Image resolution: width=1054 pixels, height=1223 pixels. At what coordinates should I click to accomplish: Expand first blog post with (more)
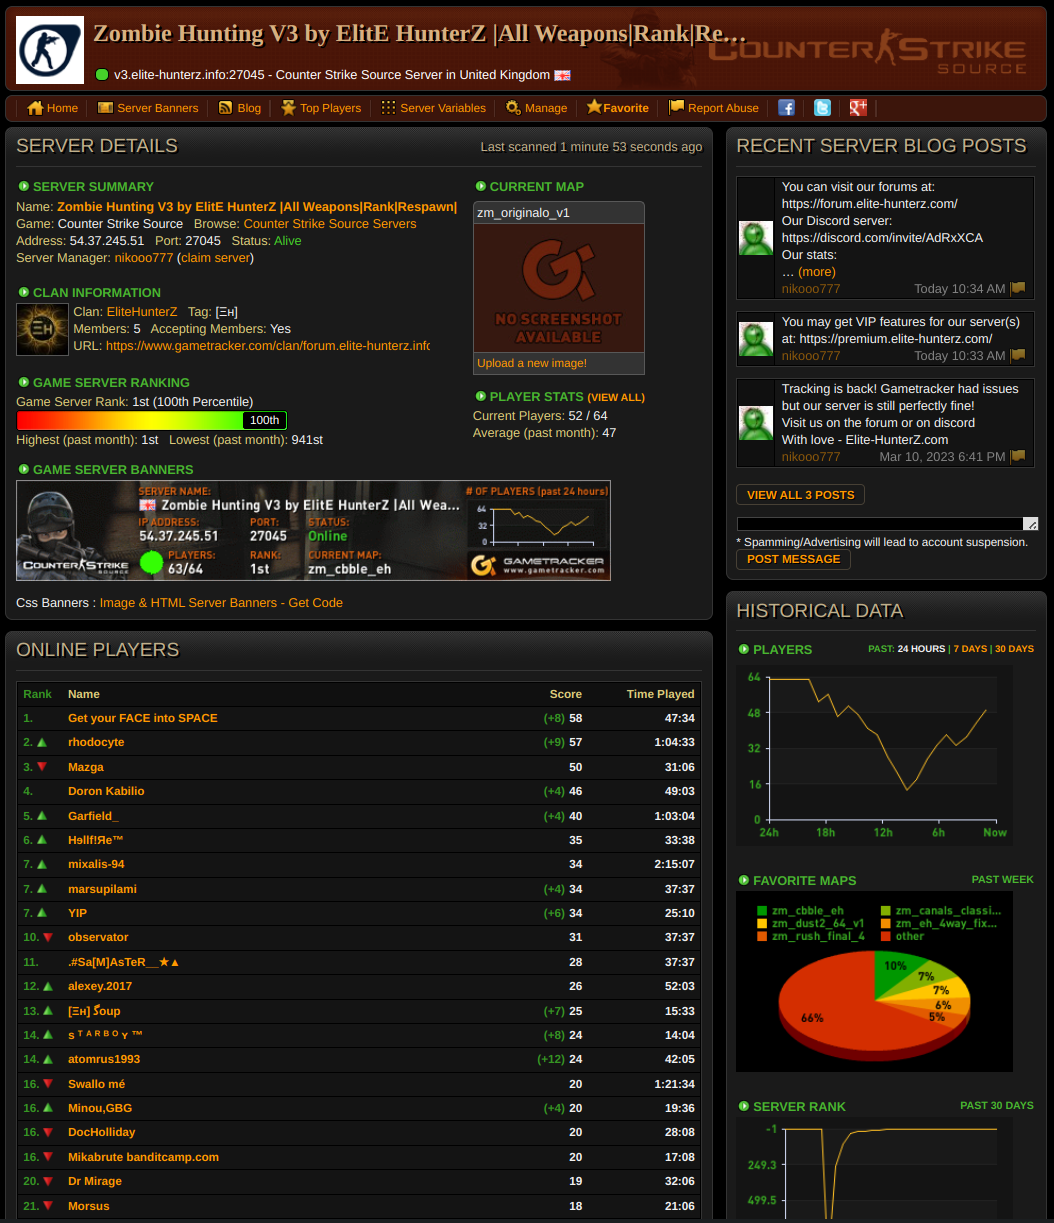(x=816, y=272)
